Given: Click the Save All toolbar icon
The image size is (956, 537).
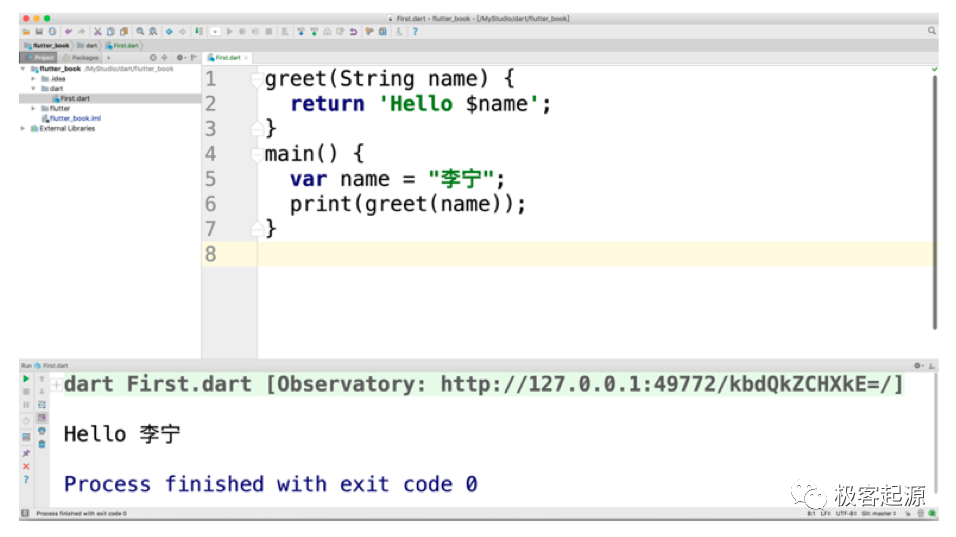Looking at the screenshot, I should (x=39, y=32).
